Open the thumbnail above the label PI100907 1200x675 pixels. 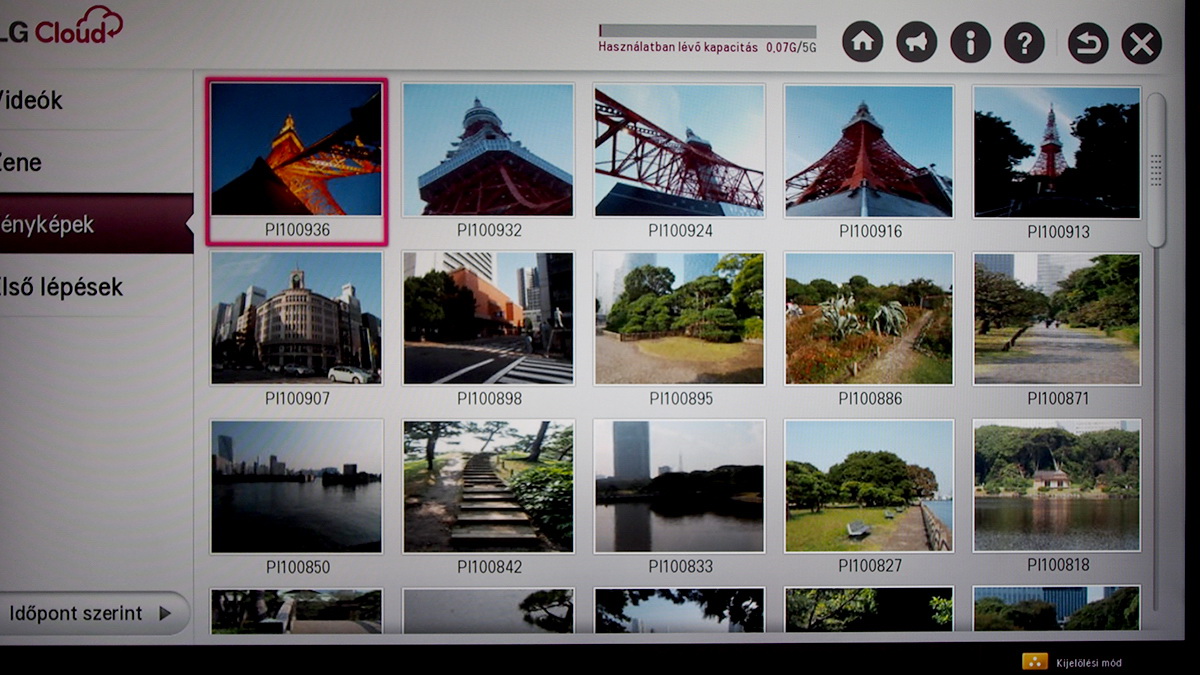[296, 317]
